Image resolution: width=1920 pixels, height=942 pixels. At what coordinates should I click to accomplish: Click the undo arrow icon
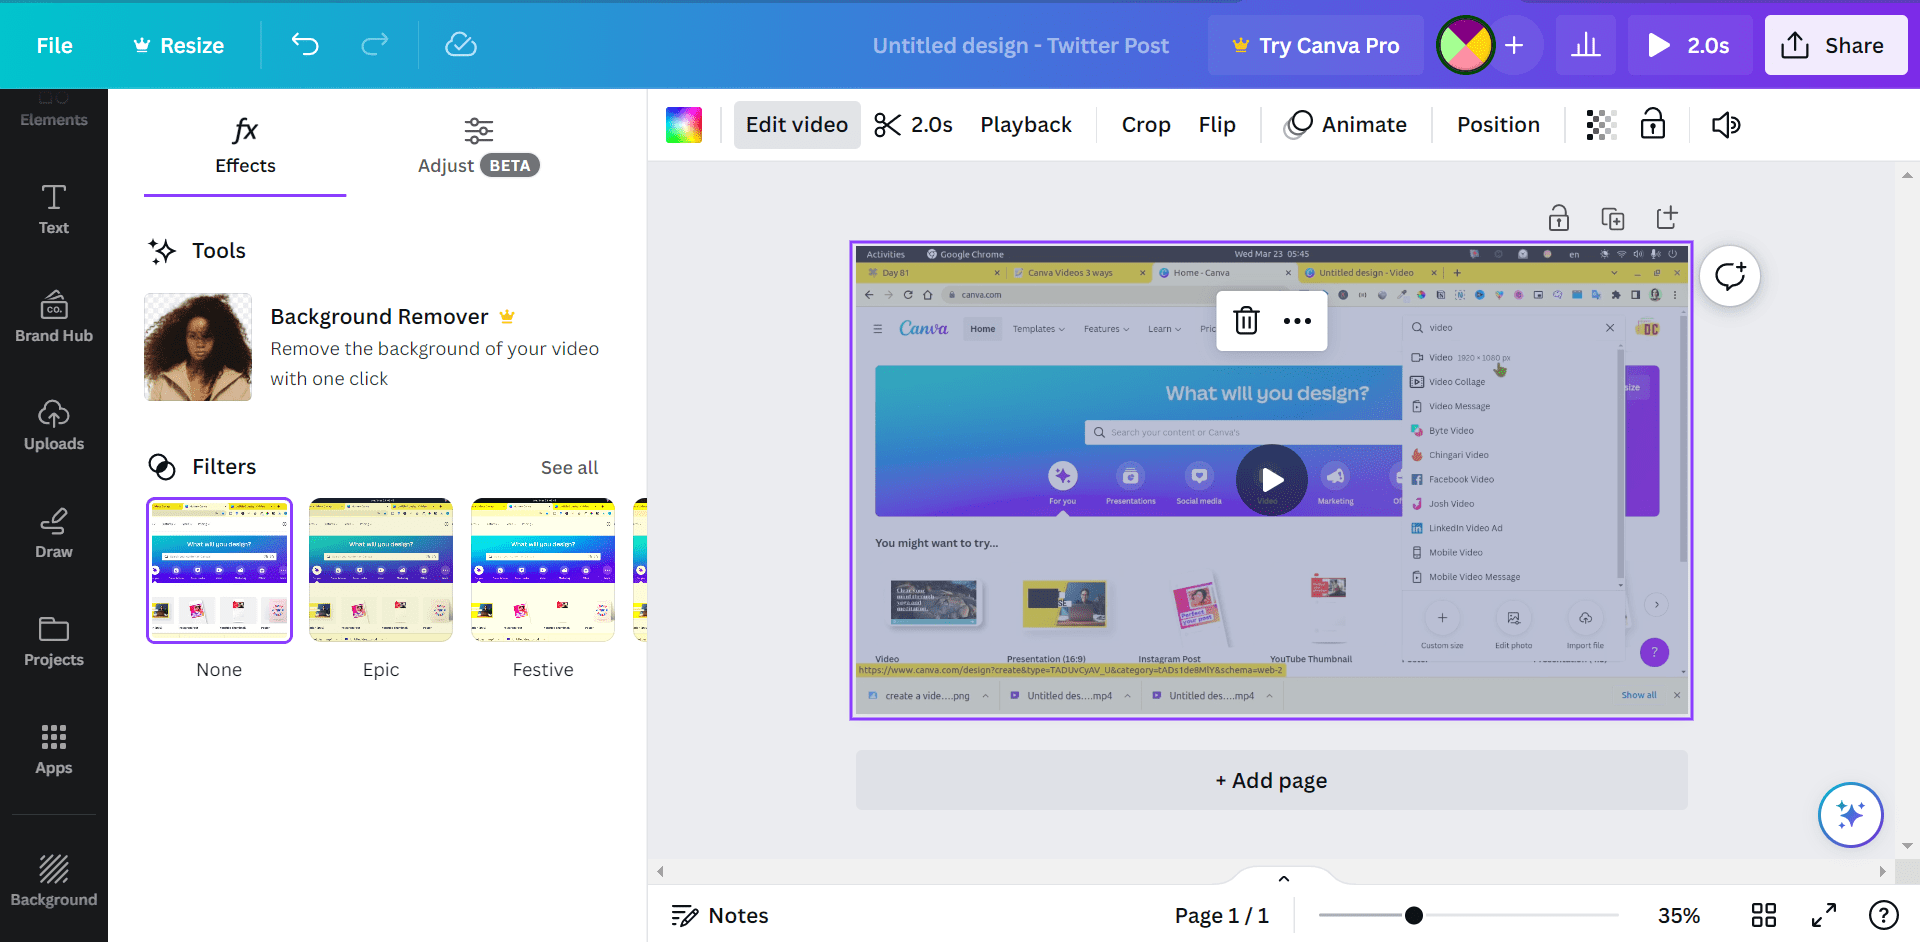pyautogui.click(x=305, y=45)
